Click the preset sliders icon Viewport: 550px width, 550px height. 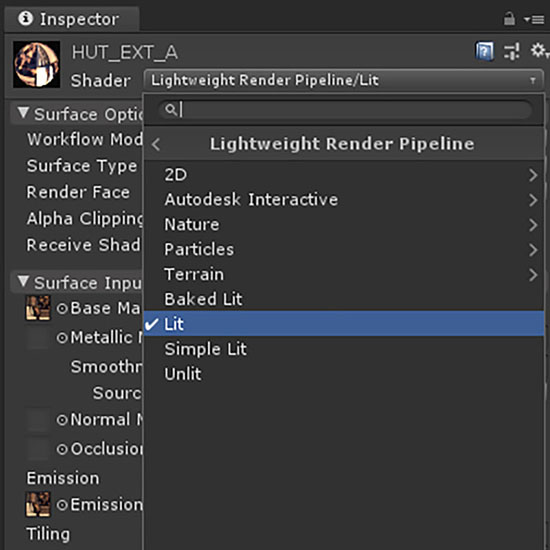pyautogui.click(x=511, y=52)
